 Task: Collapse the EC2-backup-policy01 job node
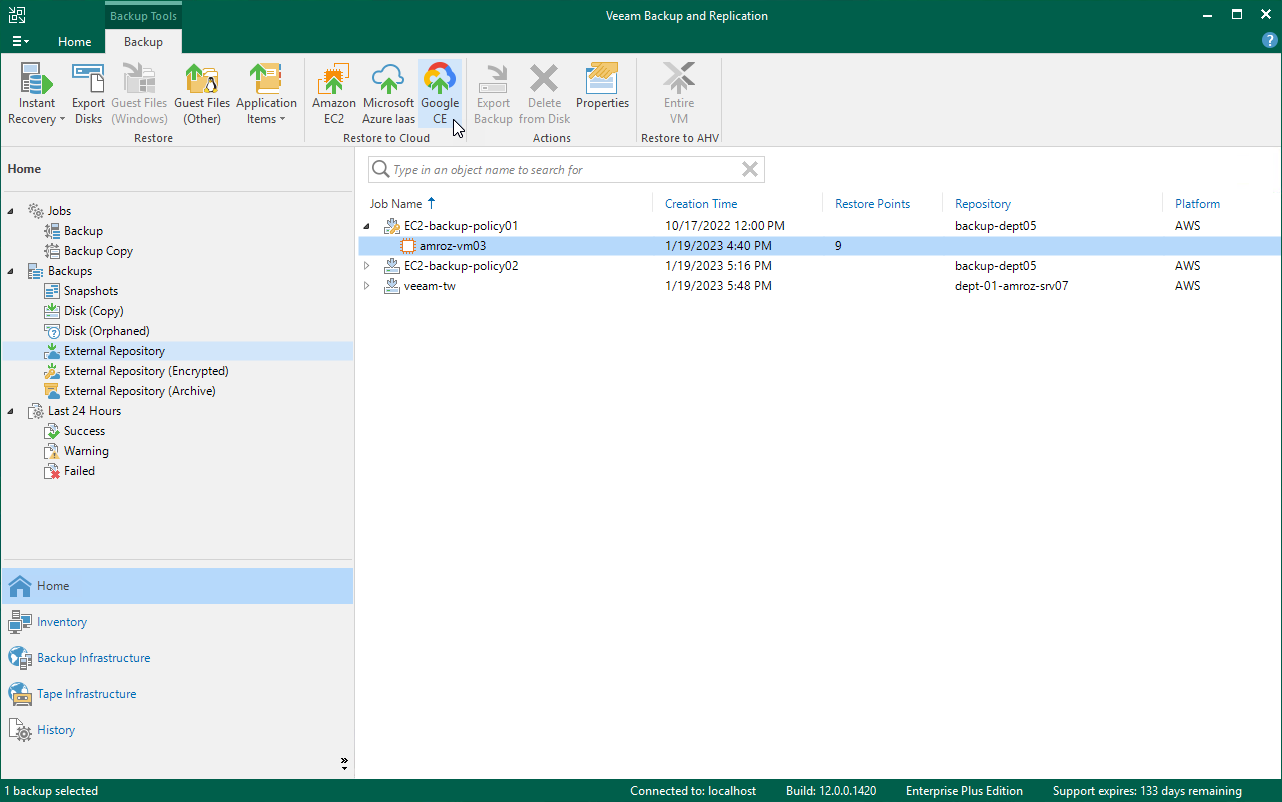click(x=367, y=226)
